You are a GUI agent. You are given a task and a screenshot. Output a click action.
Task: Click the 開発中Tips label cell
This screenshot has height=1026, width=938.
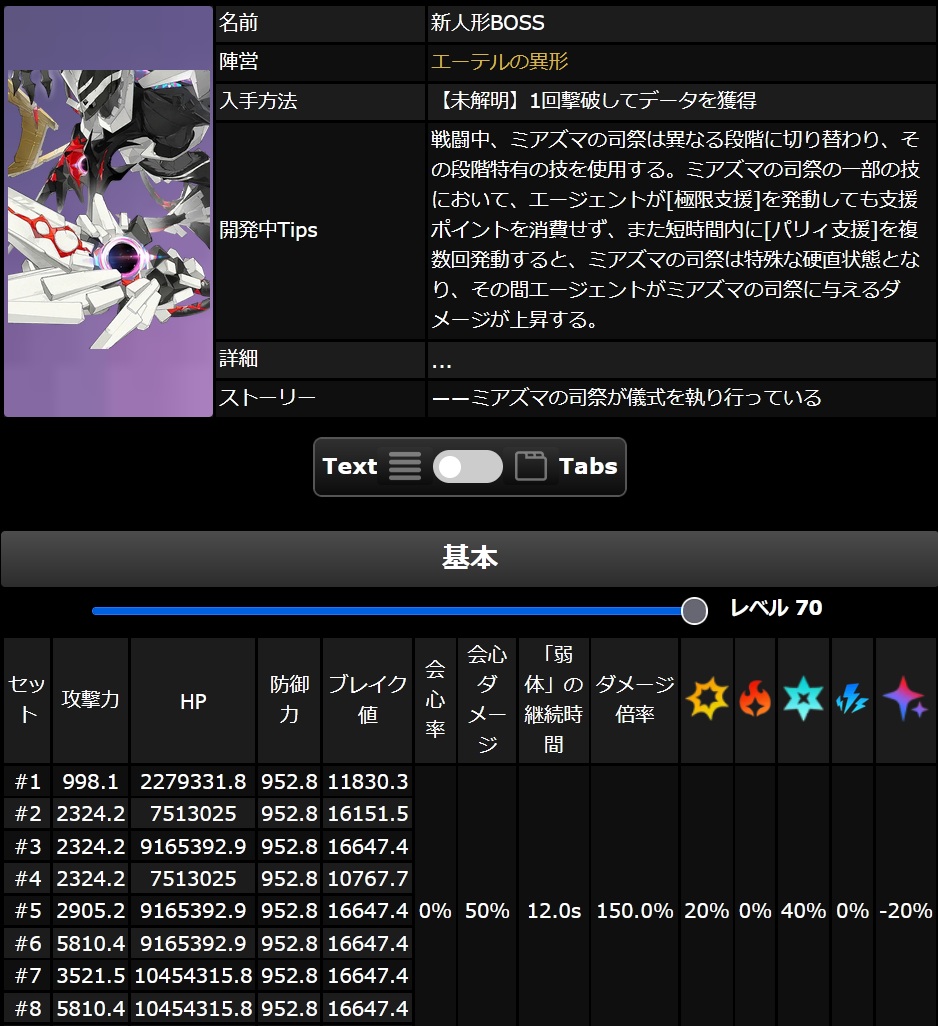point(321,230)
